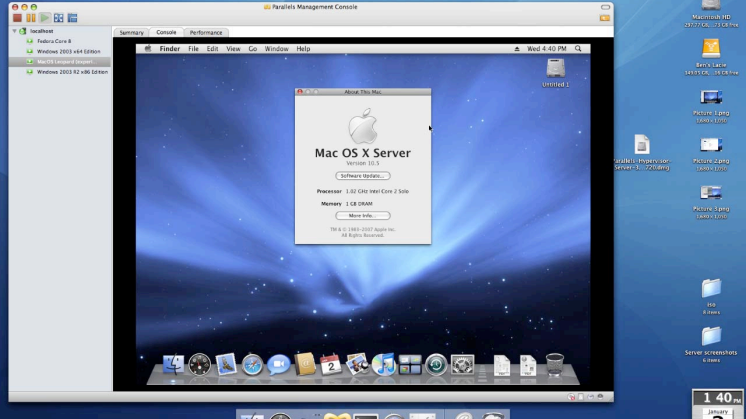Select the Server screenshots folder
Viewport: 746px width, 419px height.
pyautogui.click(x=711, y=344)
